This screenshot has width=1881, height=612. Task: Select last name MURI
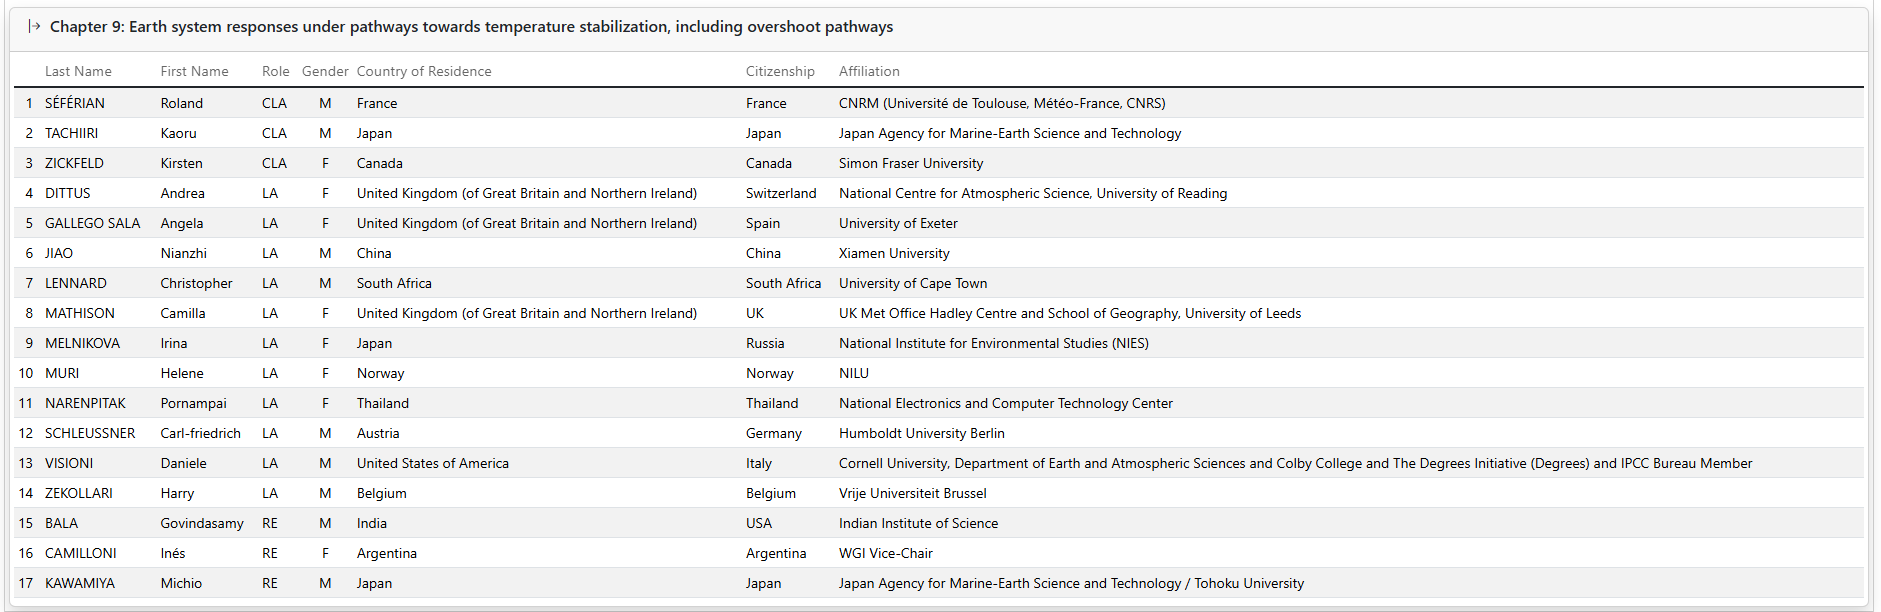[x=62, y=373]
